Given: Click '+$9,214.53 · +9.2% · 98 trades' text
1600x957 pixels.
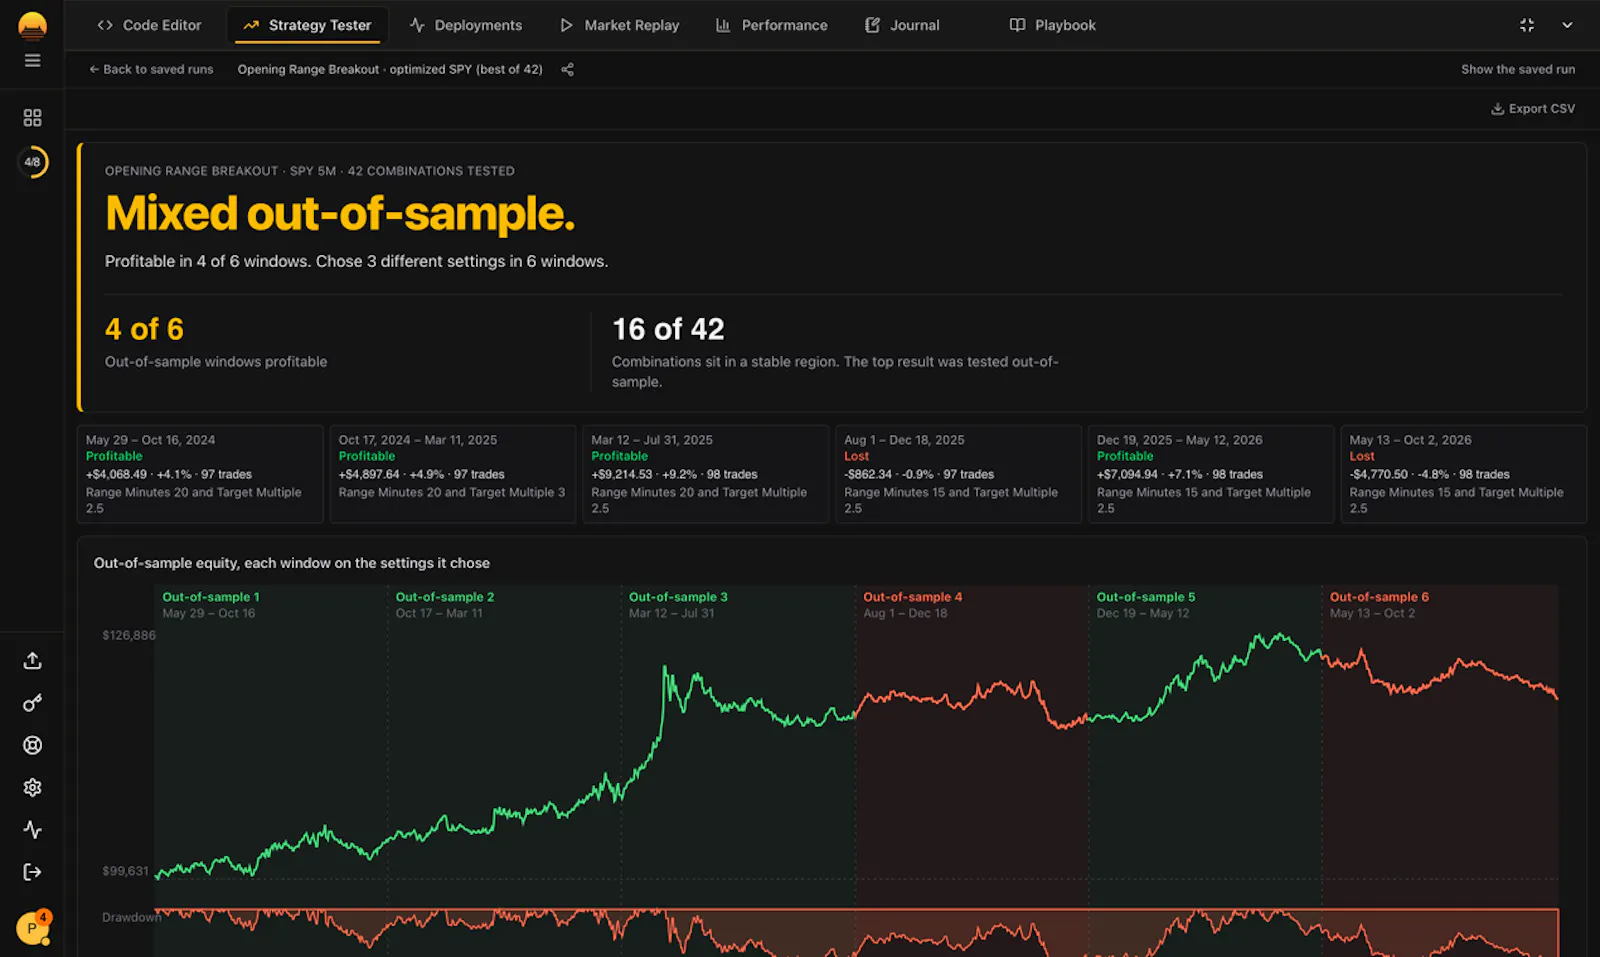Looking at the screenshot, I should coord(674,474).
